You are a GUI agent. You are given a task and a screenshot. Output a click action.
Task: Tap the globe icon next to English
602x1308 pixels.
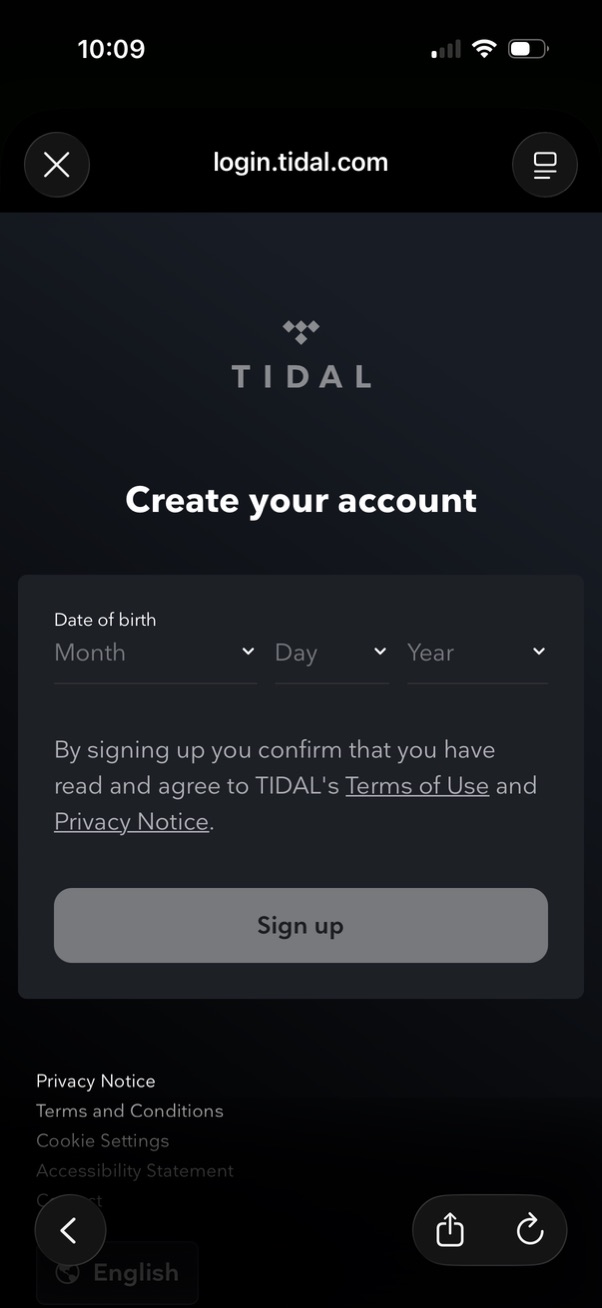click(x=66, y=1273)
